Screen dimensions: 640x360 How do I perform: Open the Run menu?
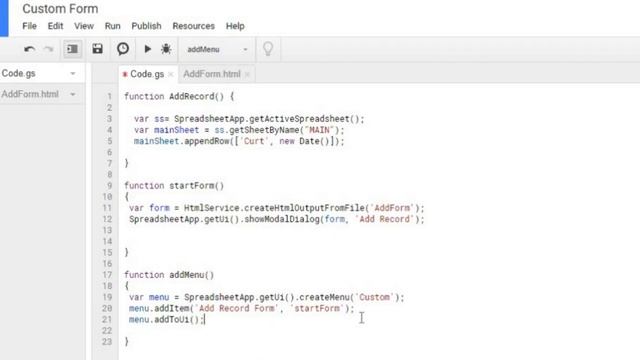click(x=112, y=26)
